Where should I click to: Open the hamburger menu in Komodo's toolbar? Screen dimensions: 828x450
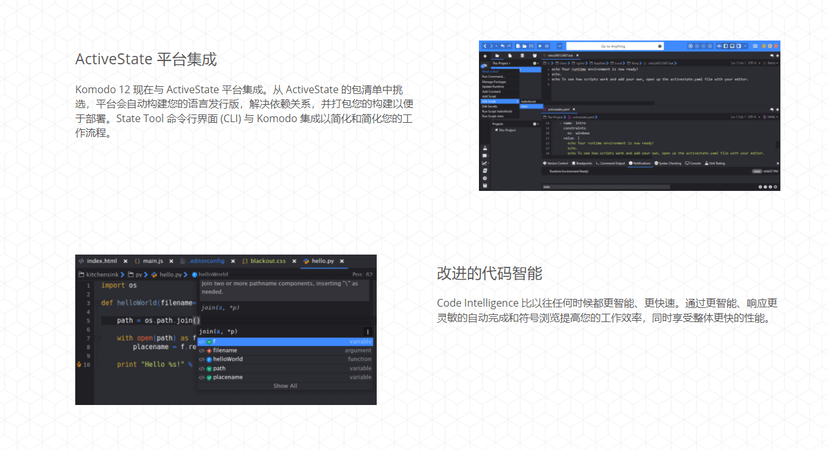(x=755, y=46)
